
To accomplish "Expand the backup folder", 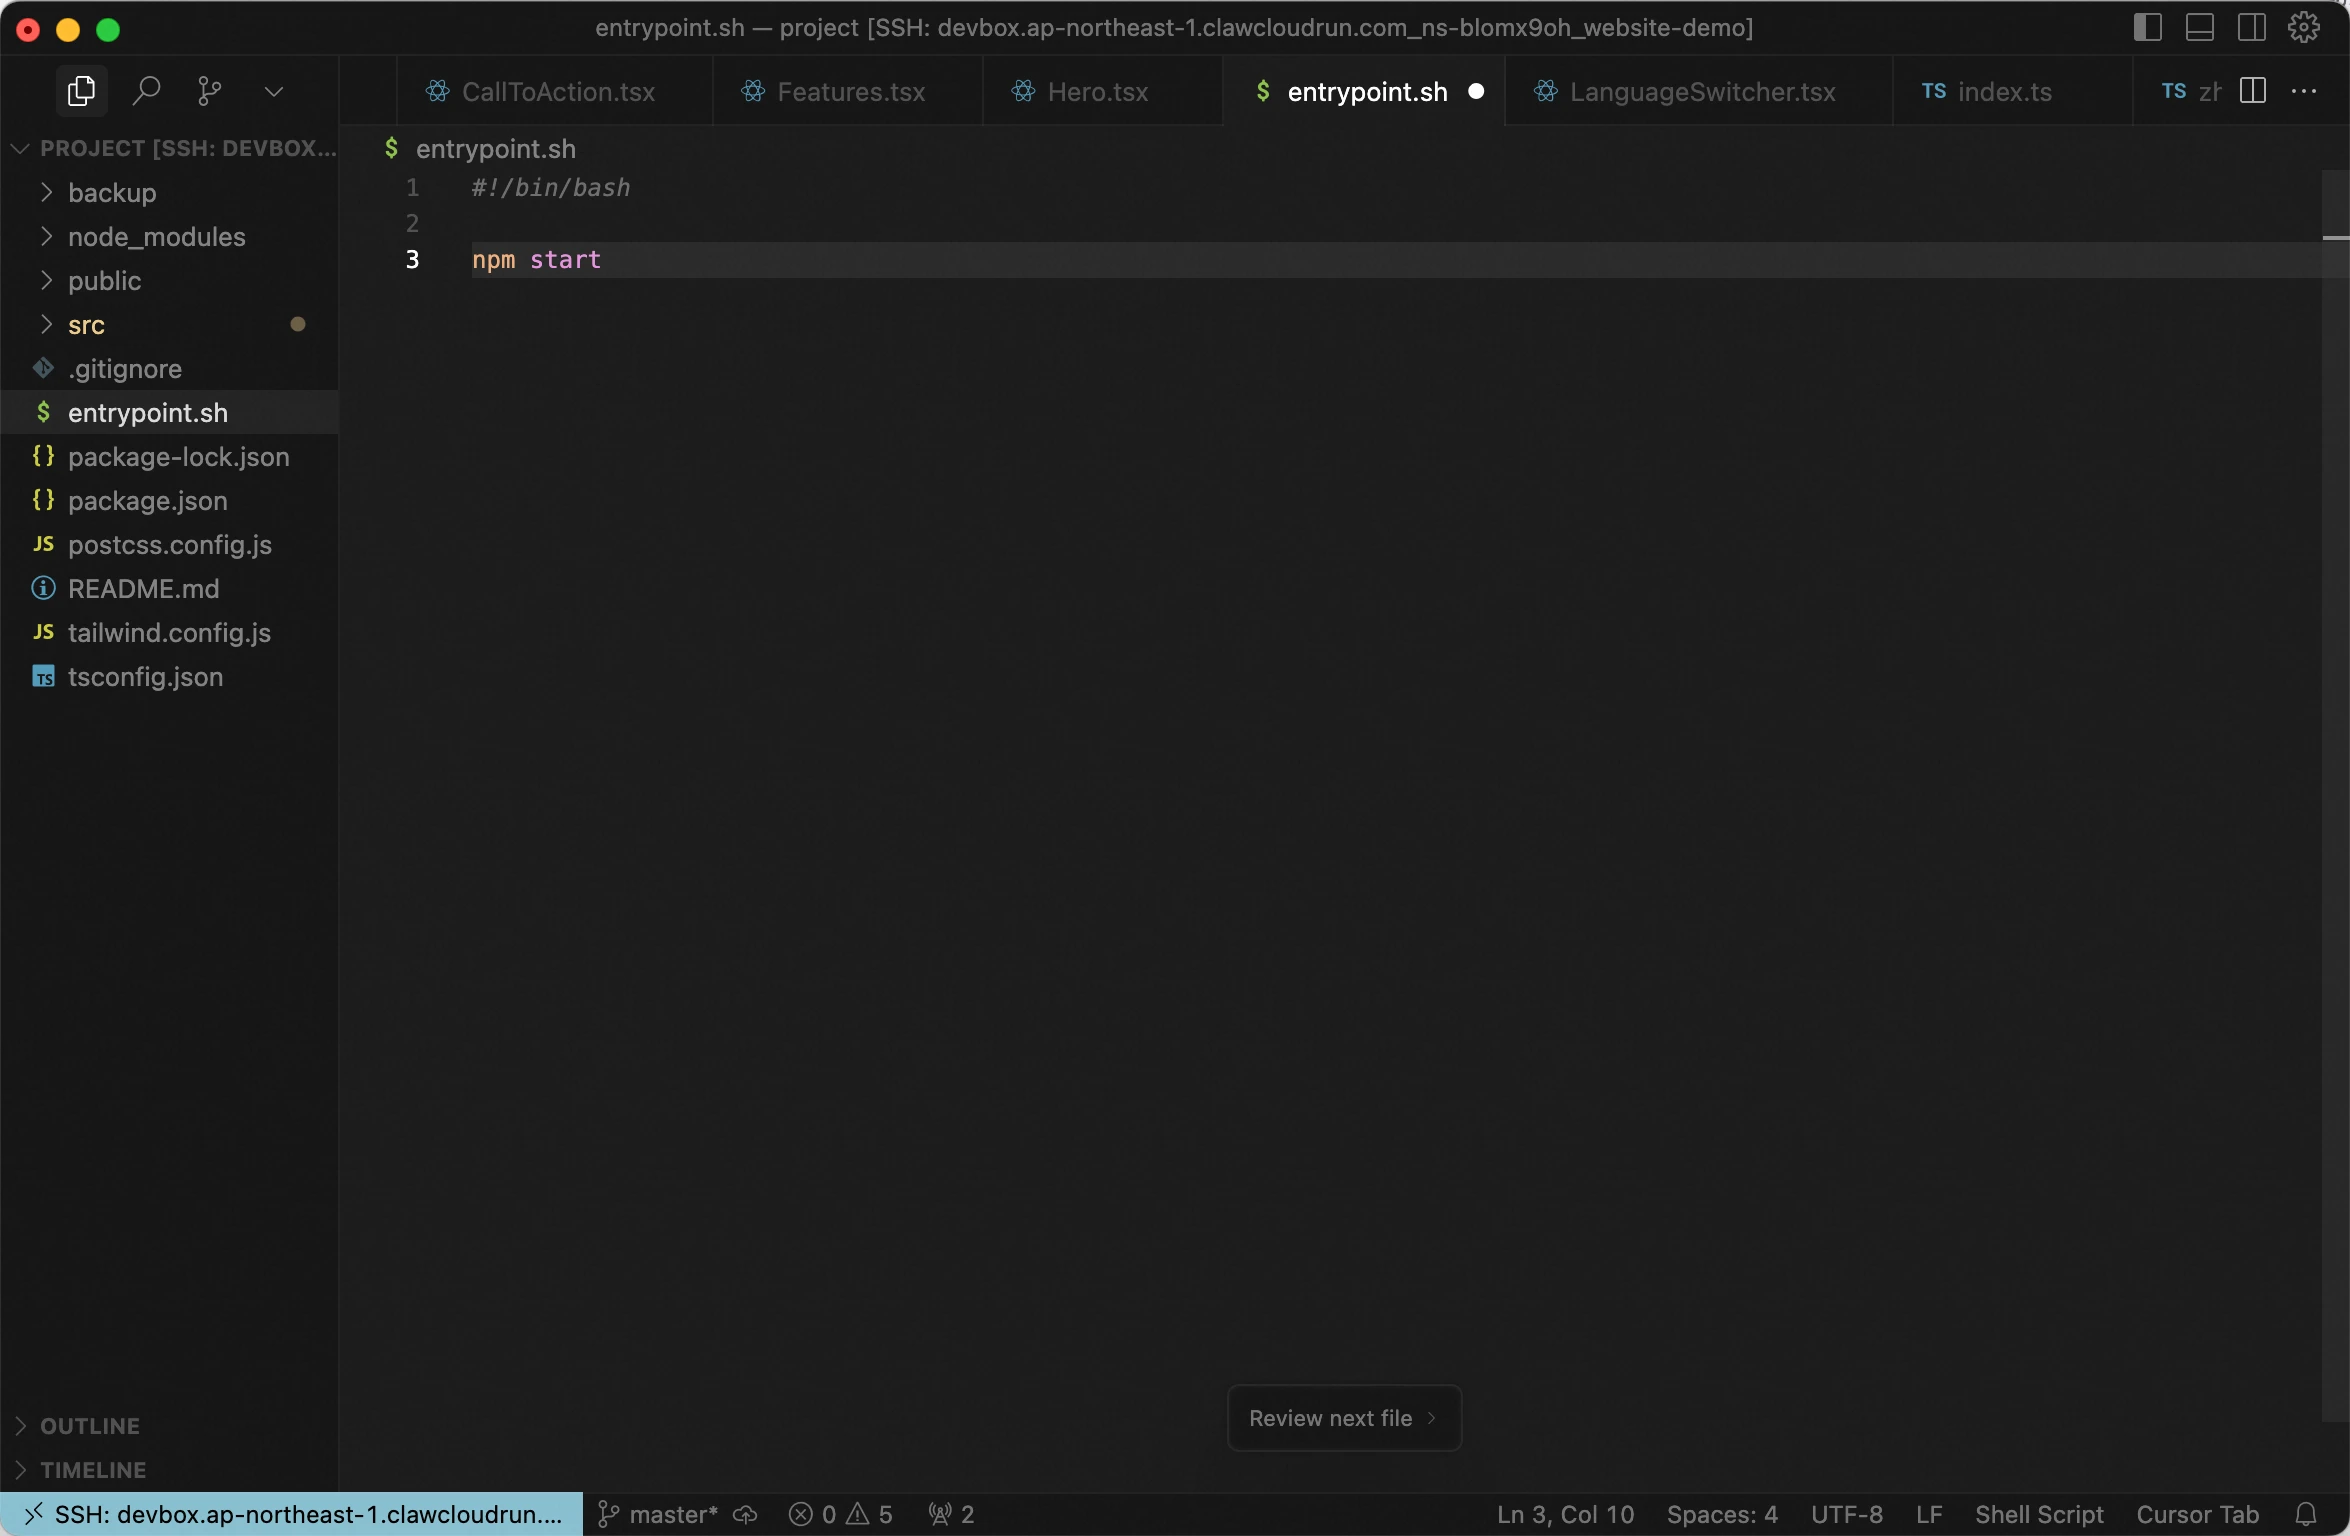I will pyautogui.click(x=169, y=192).
